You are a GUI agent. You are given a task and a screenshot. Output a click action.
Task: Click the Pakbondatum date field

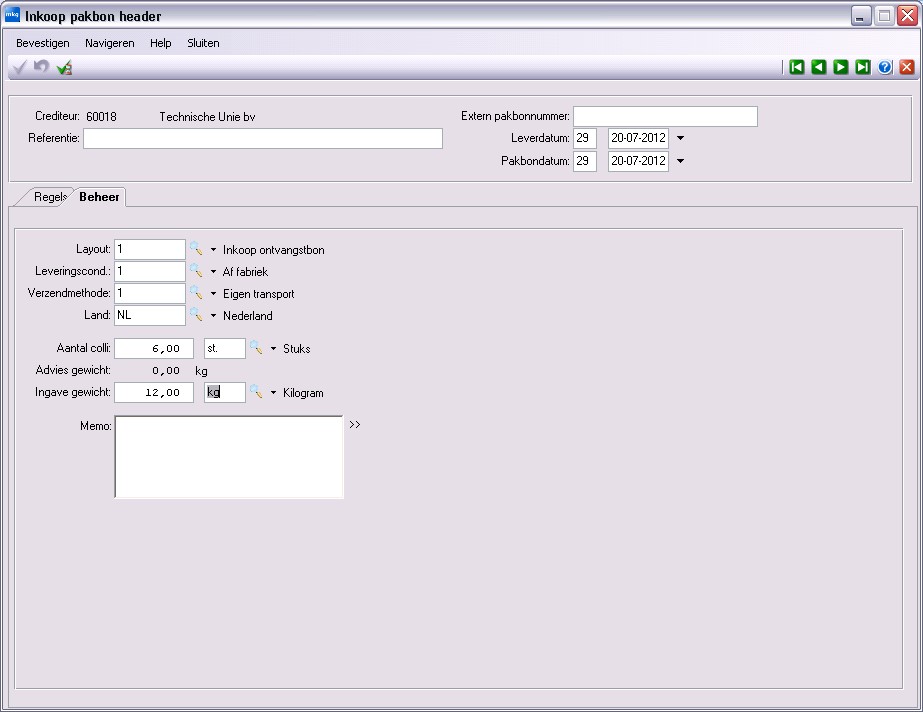pos(638,161)
